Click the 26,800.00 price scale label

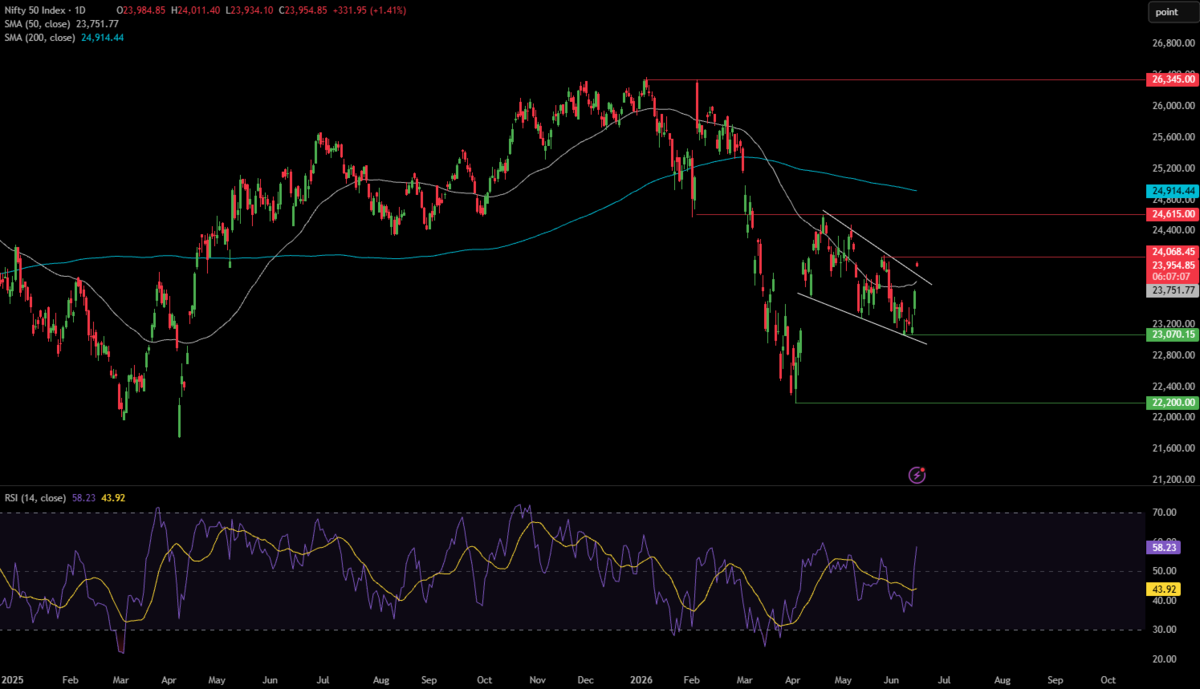[1173, 43]
